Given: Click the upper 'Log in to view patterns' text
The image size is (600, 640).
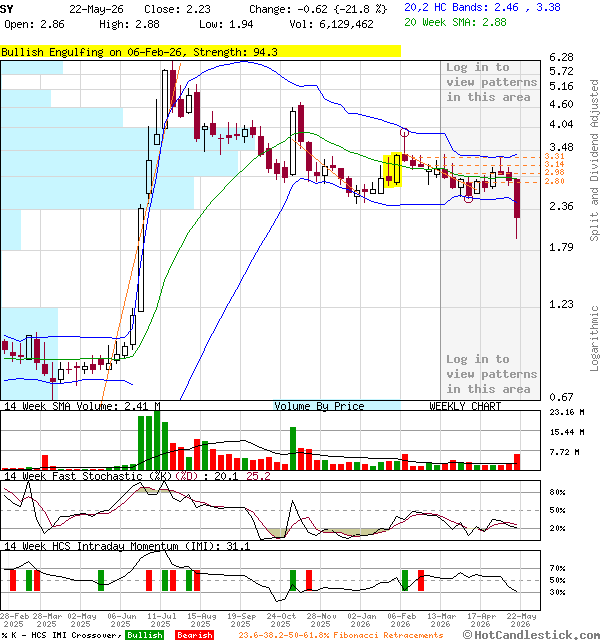Looking at the screenshot, I should click(491, 82).
